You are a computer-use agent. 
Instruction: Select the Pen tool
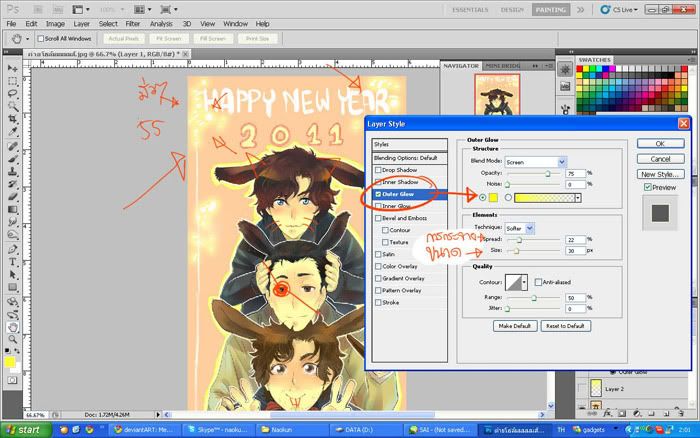[x=11, y=249]
